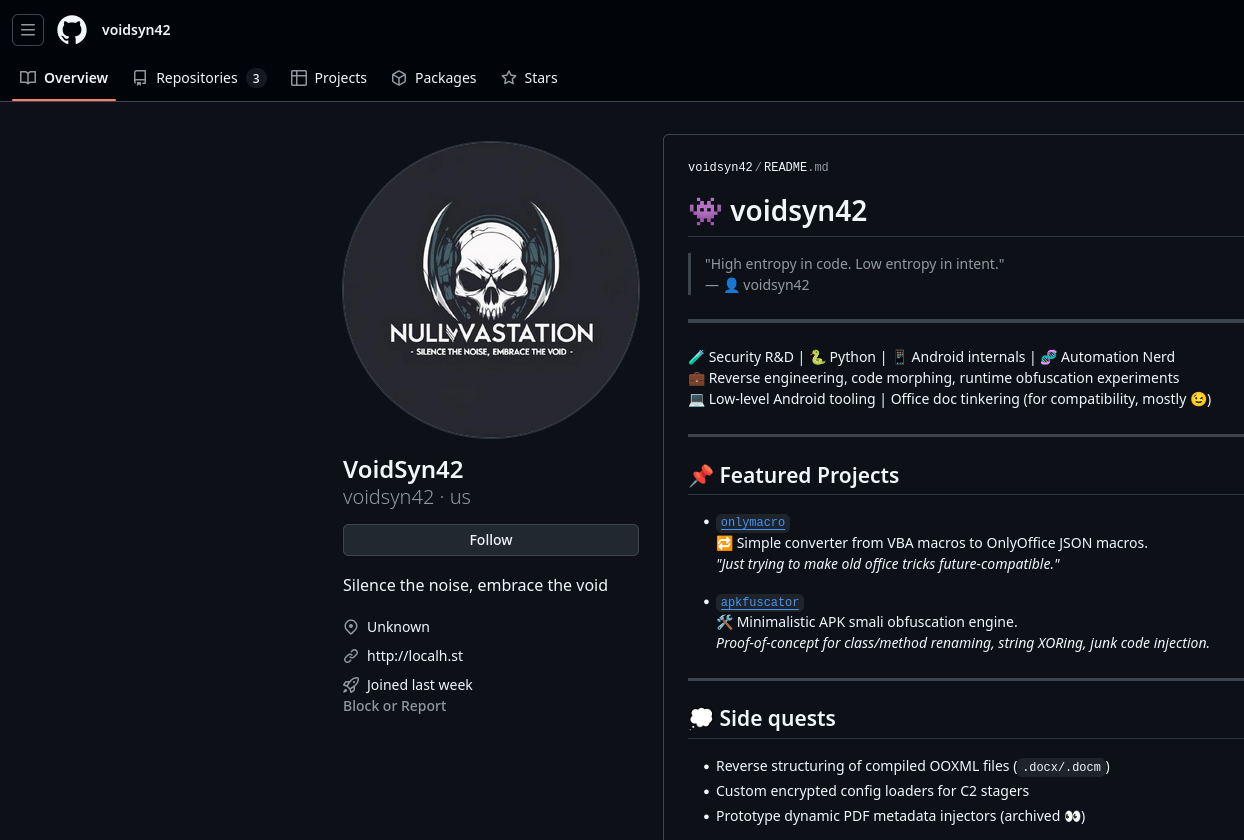Open the Block or Report link
Viewport: 1244px width, 840px height.
pyautogui.click(x=394, y=705)
